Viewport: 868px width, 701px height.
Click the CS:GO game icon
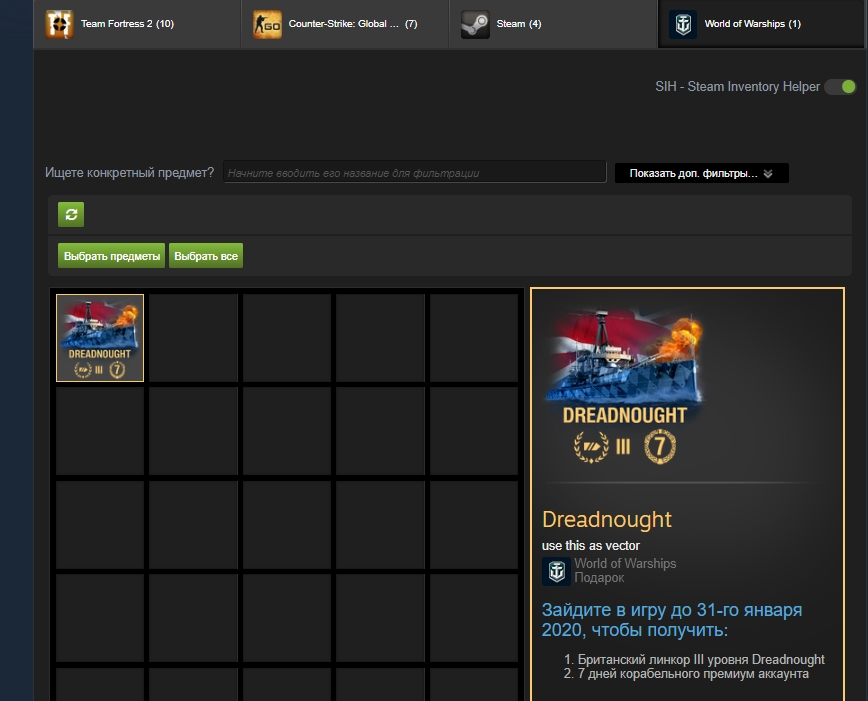coord(267,24)
